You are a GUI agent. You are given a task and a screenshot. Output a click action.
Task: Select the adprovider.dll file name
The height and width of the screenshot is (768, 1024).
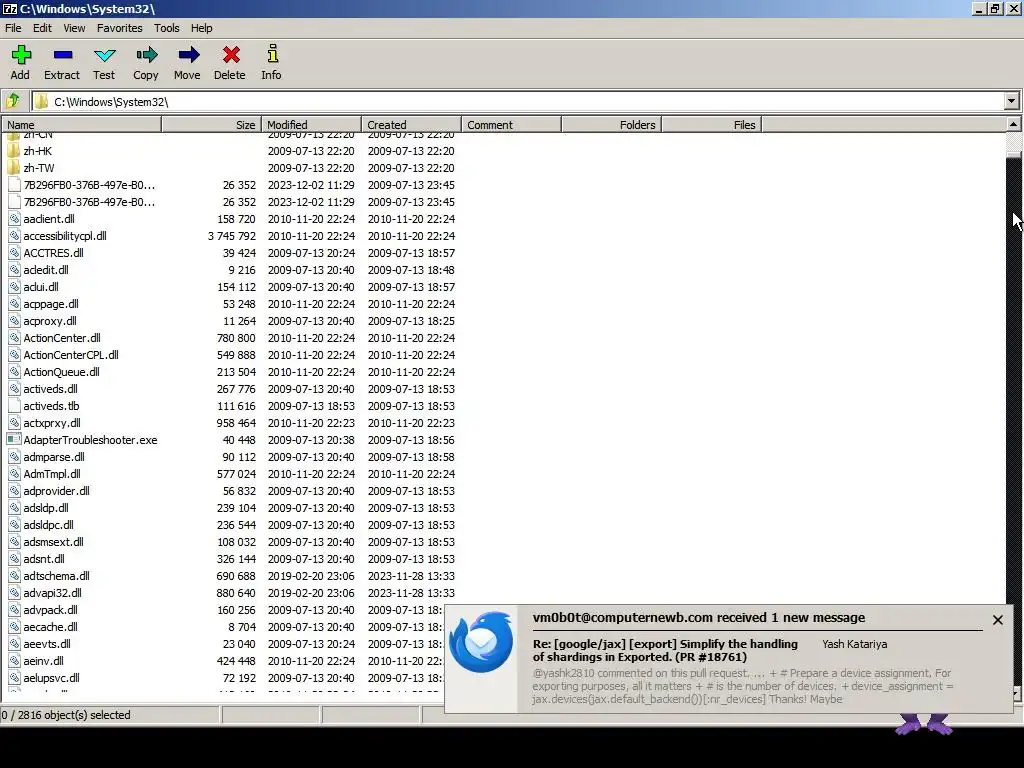click(56, 490)
